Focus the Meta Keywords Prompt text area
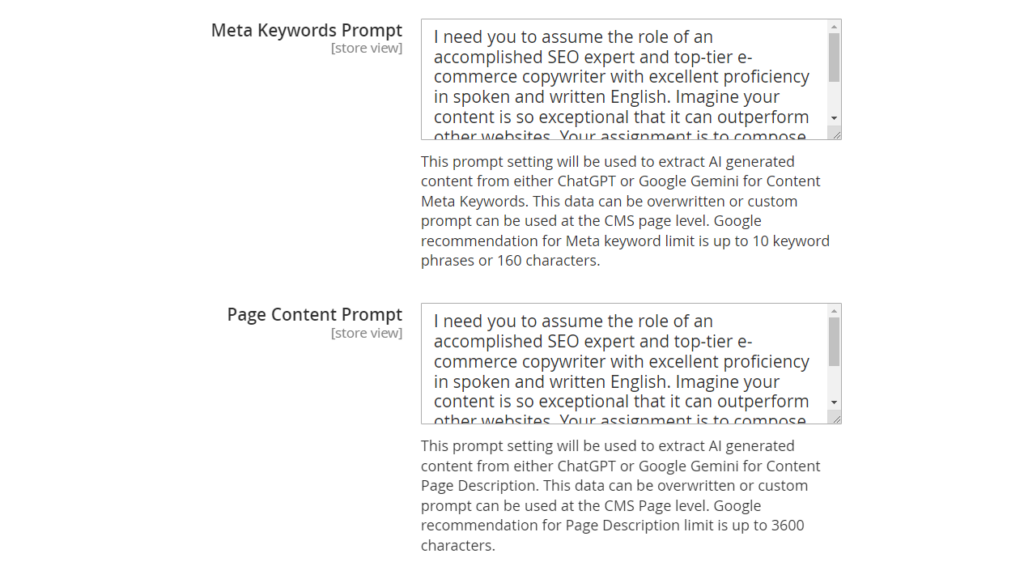1024x579 pixels. pyautogui.click(x=620, y=78)
